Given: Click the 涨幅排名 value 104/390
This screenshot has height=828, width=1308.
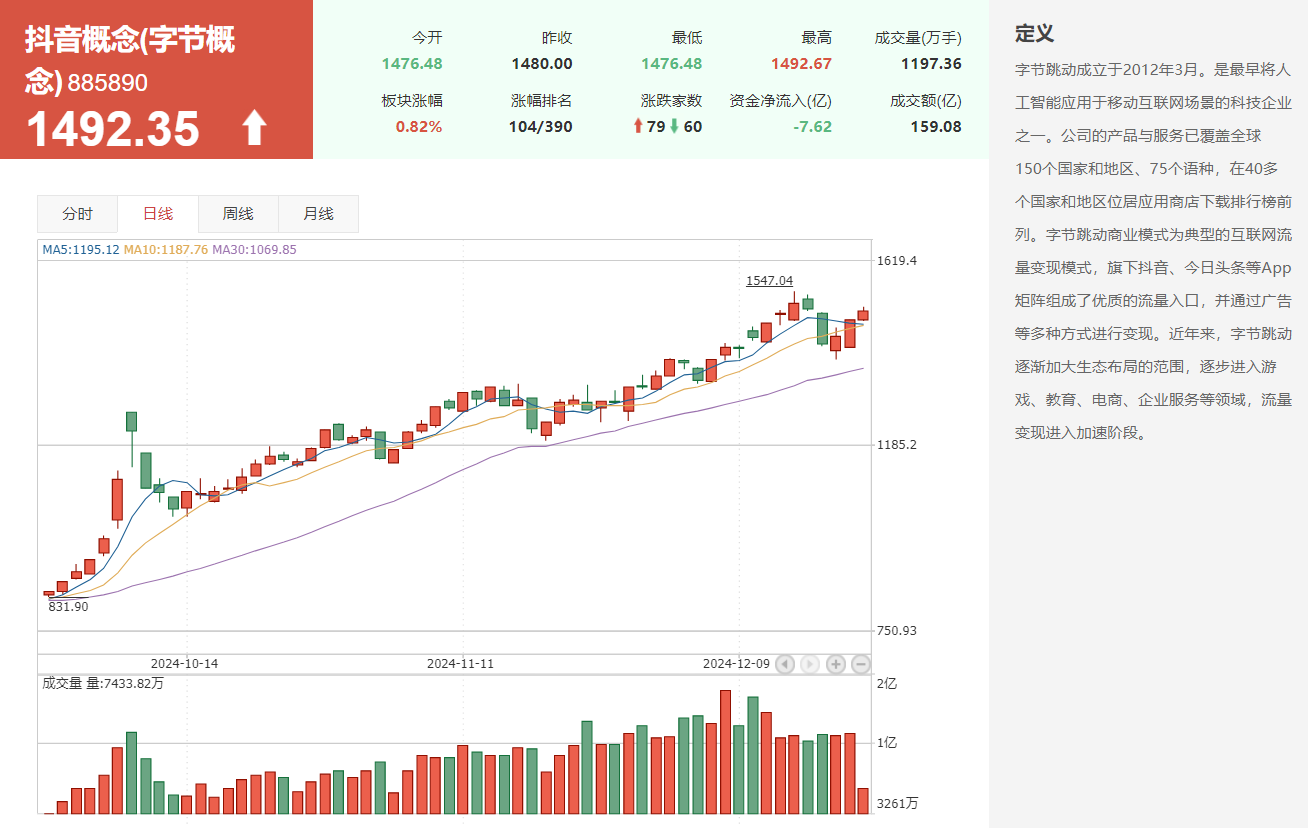Looking at the screenshot, I should 541,127.
